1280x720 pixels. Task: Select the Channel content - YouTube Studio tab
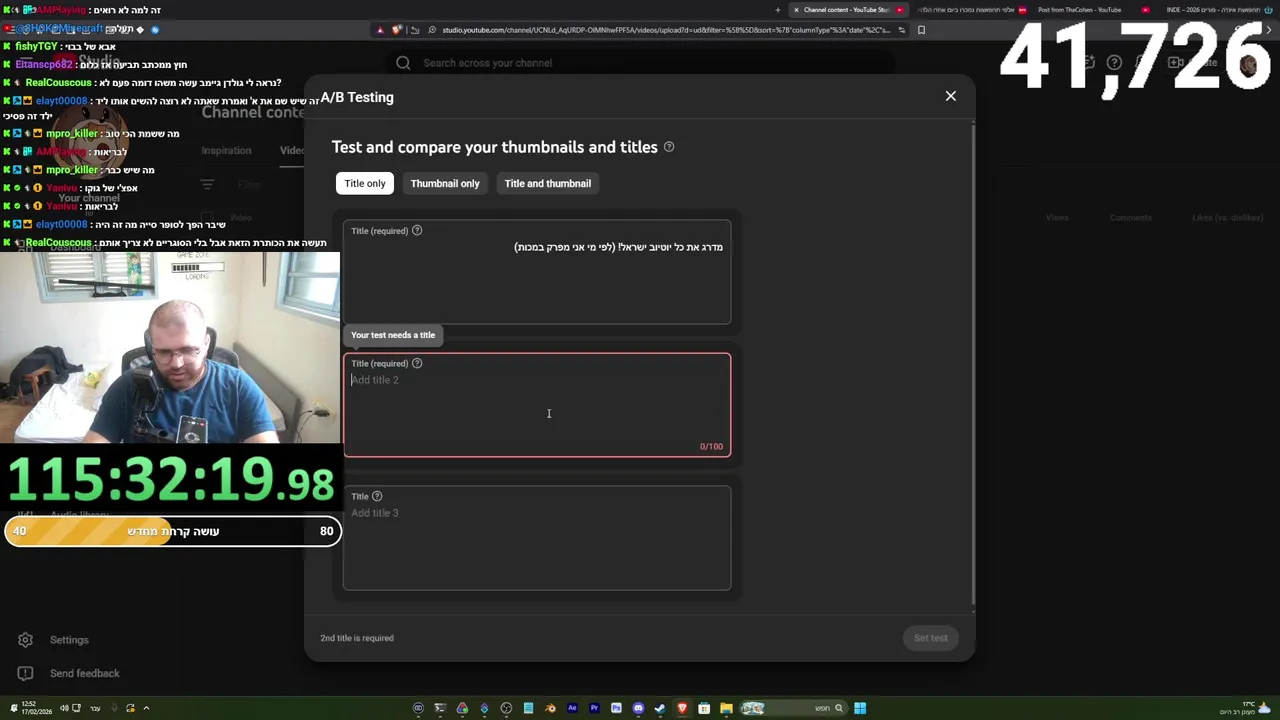846,10
